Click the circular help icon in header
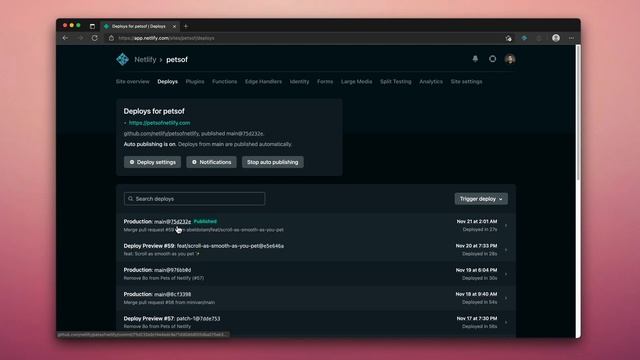 pos(493,59)
